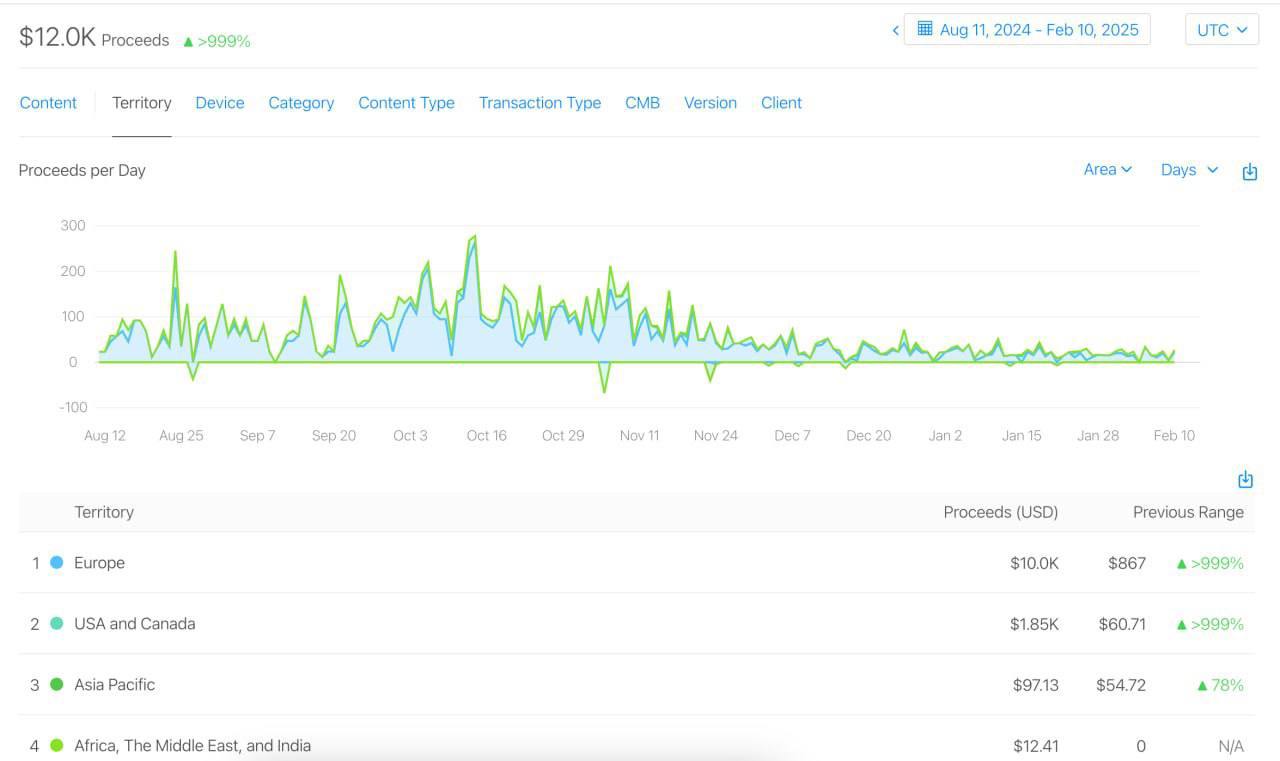Image resolution: width=1280 pixels, height=761 pixels.
Task: Open the Area chart type dropdown
Action: point(1106,169)
